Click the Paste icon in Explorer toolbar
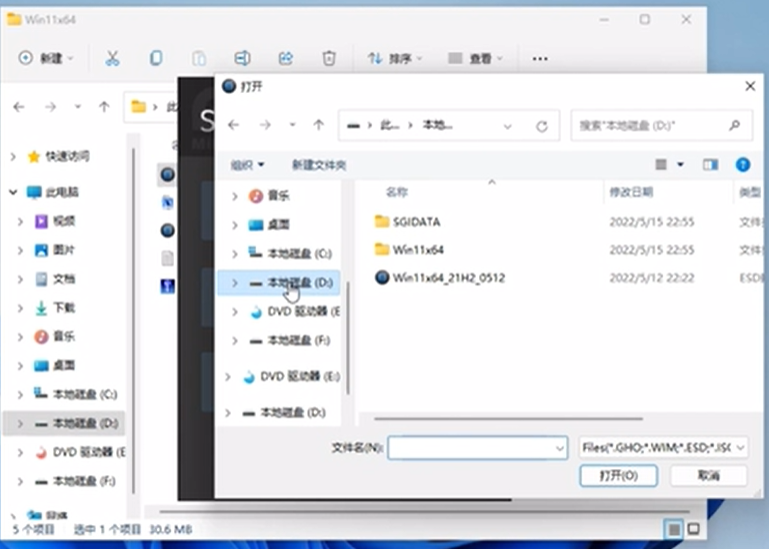Image resolution: width=769 pixels, height=549 pixels. pyautogui.click(x=199, y=58)
